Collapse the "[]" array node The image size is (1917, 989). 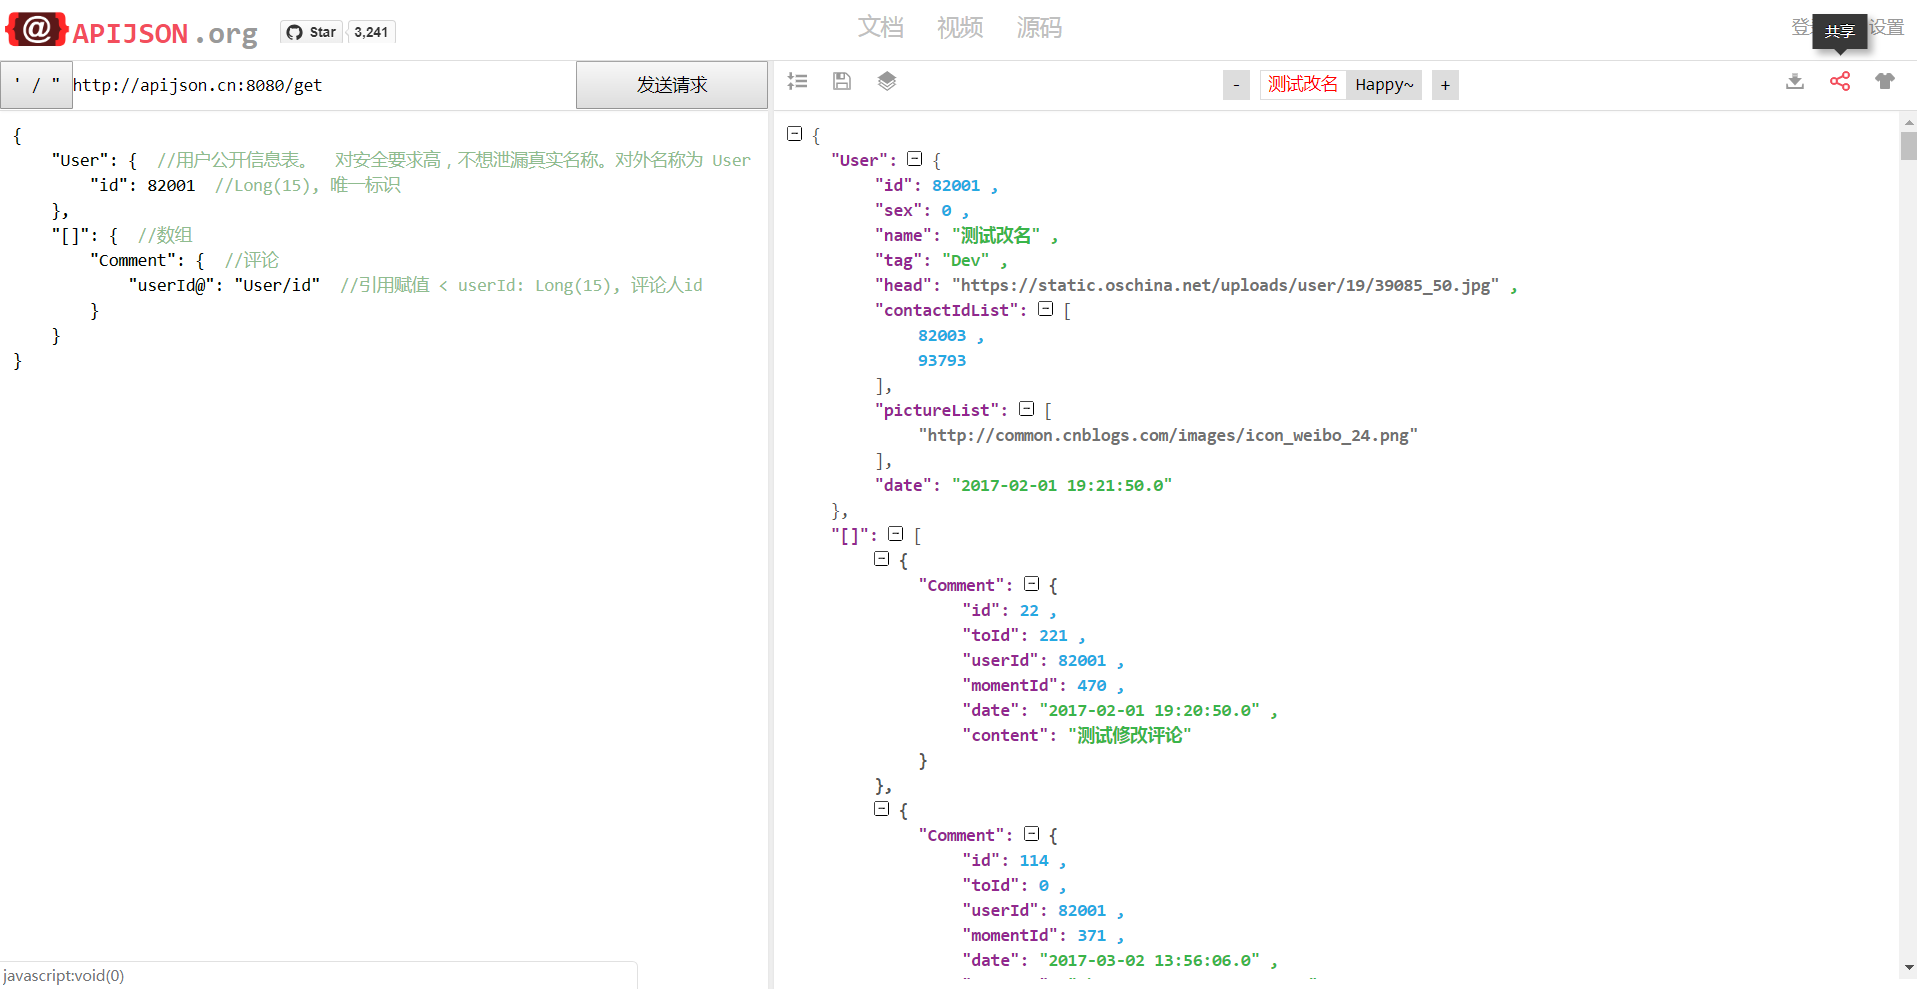click(896, 534)
